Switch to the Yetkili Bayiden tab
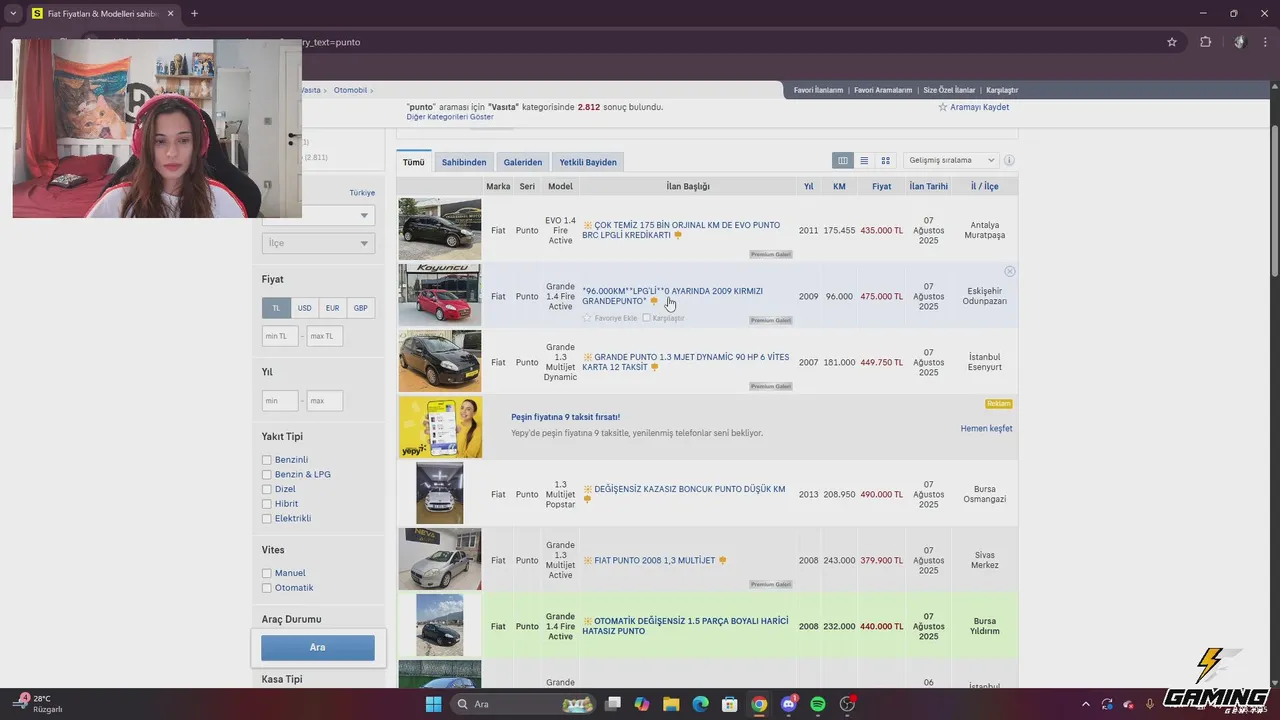1280x720 pixels. (588, 162)
